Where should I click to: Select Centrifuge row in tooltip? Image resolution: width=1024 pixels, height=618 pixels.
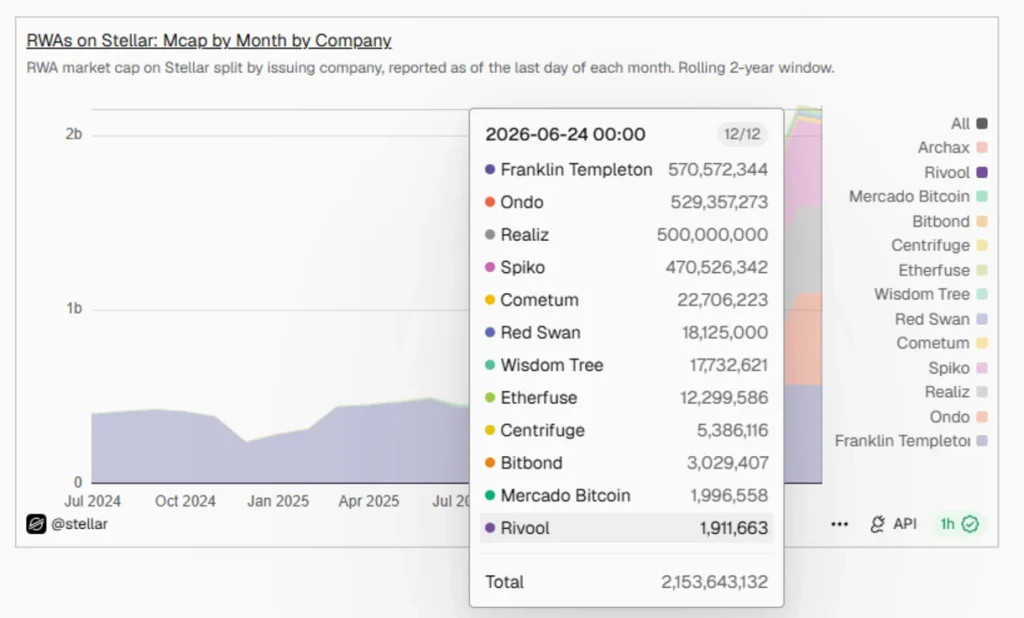626,431
